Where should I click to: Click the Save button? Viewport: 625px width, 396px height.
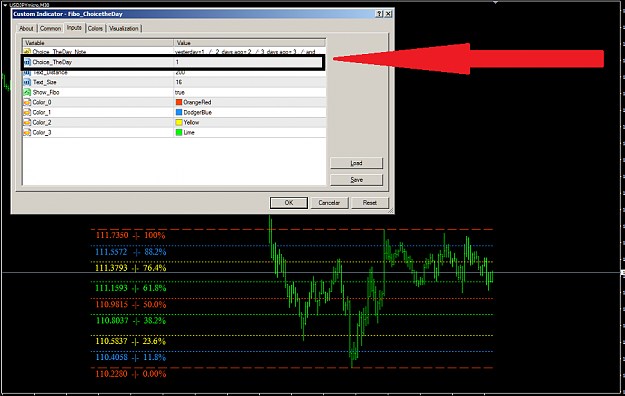[356, 180]
